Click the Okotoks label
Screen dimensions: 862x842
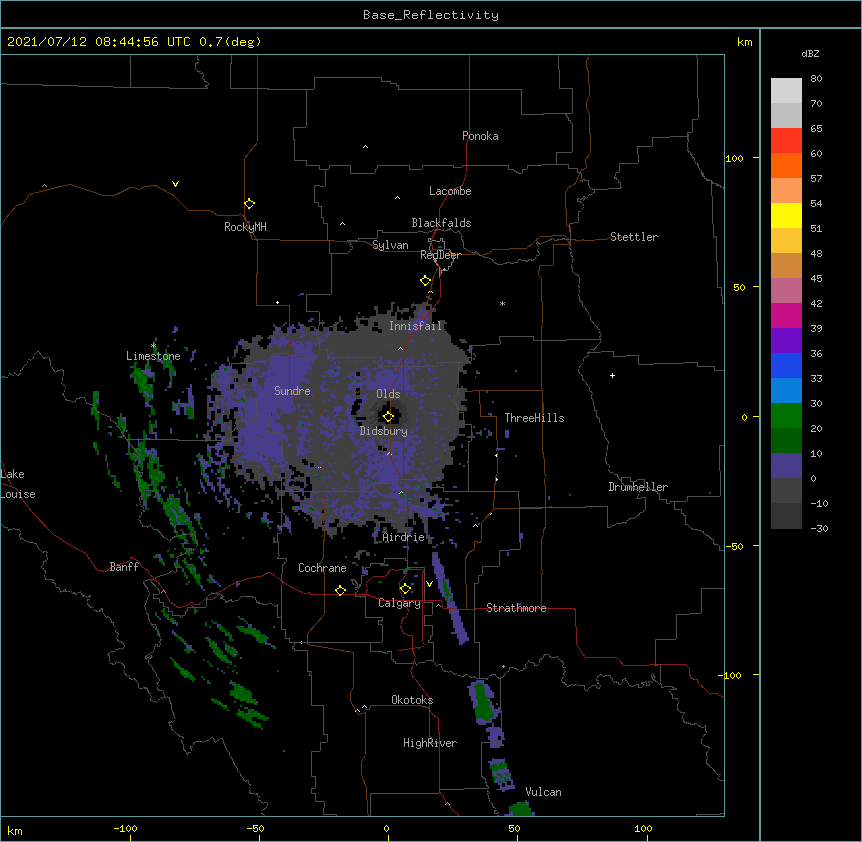coord(412,700)
